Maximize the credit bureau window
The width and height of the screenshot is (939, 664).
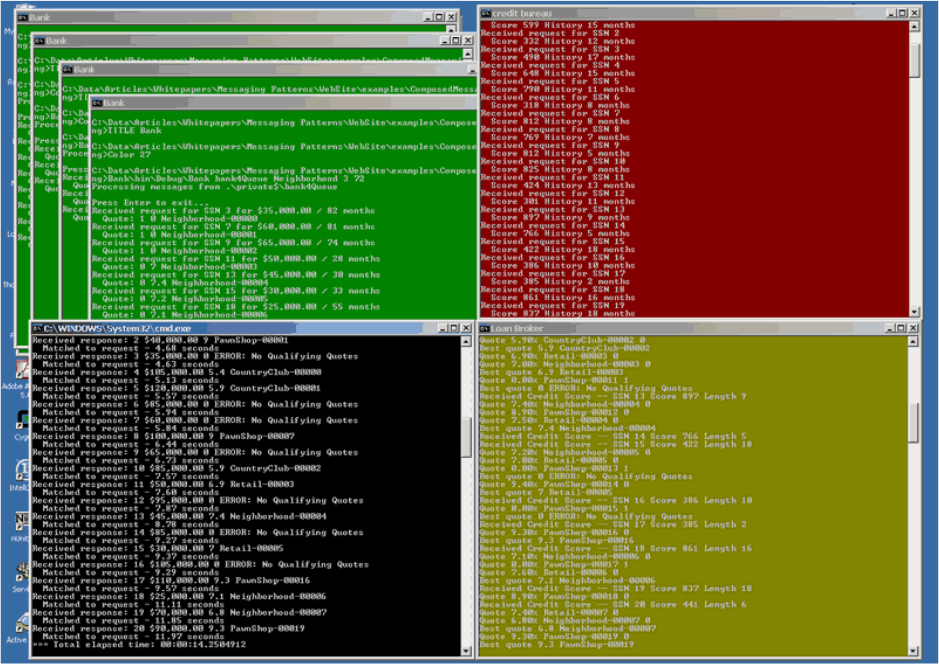click(902, 13)
